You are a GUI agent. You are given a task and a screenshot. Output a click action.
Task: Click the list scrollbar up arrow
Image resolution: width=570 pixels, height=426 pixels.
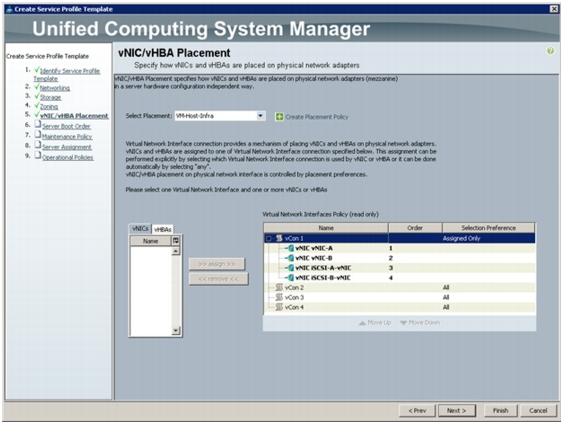click(176, 251)
